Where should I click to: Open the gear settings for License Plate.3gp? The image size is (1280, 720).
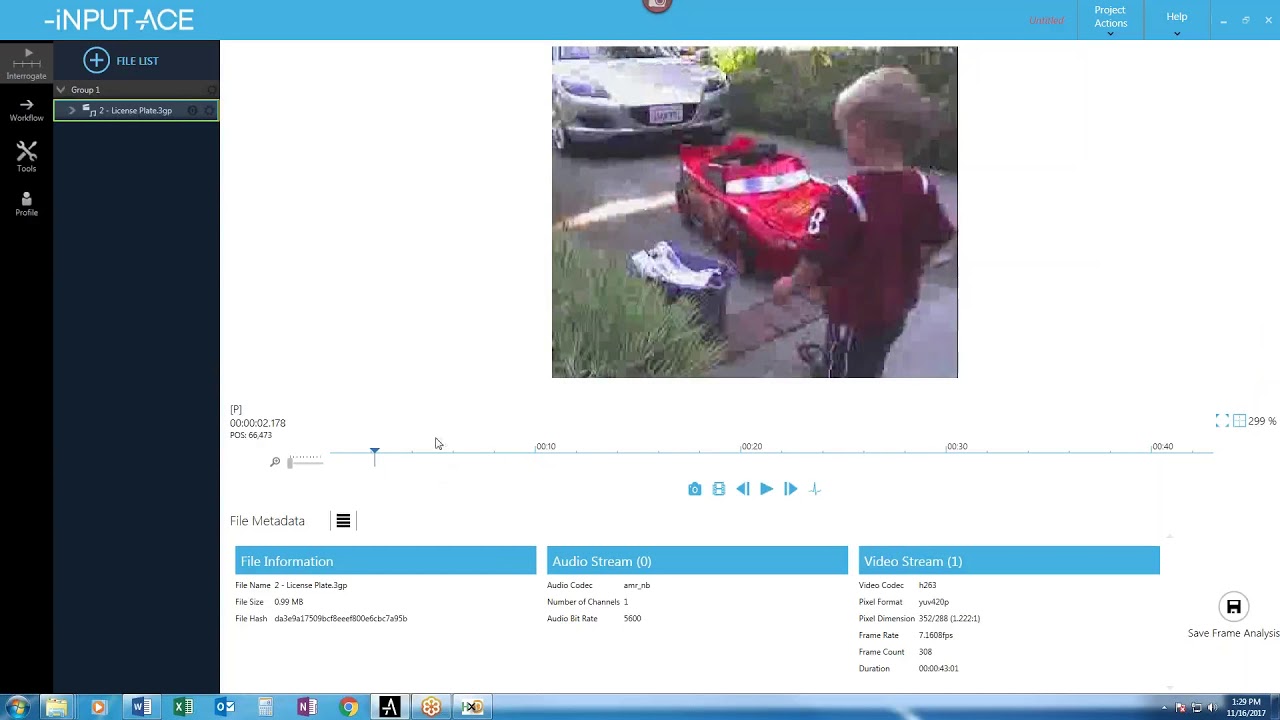point(209,111)
